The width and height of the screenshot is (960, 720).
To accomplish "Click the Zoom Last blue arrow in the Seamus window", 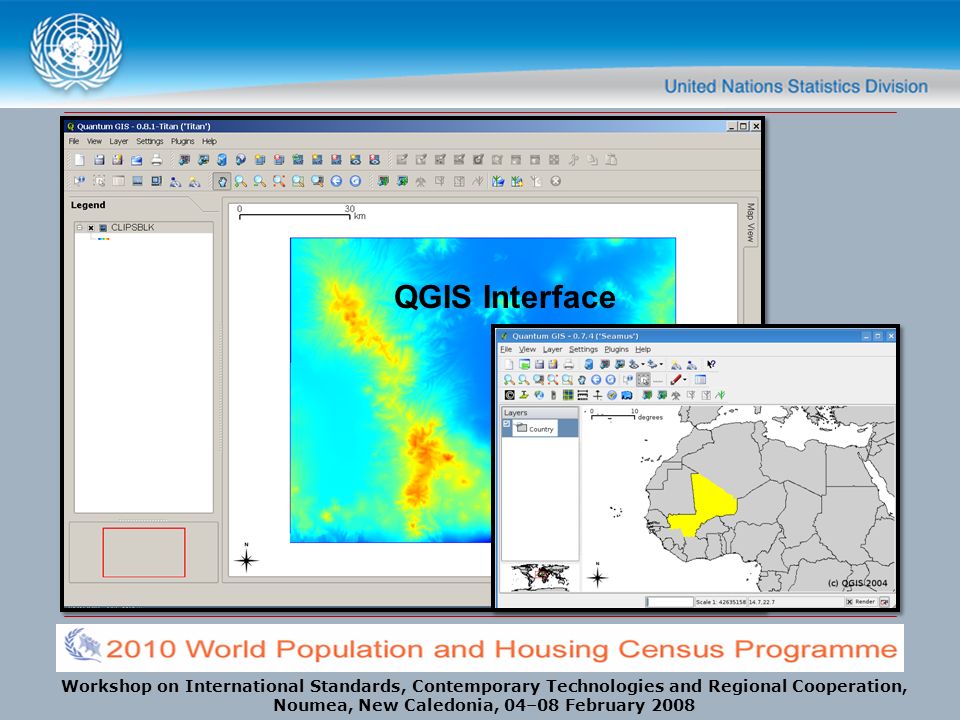I will (596, 380).
